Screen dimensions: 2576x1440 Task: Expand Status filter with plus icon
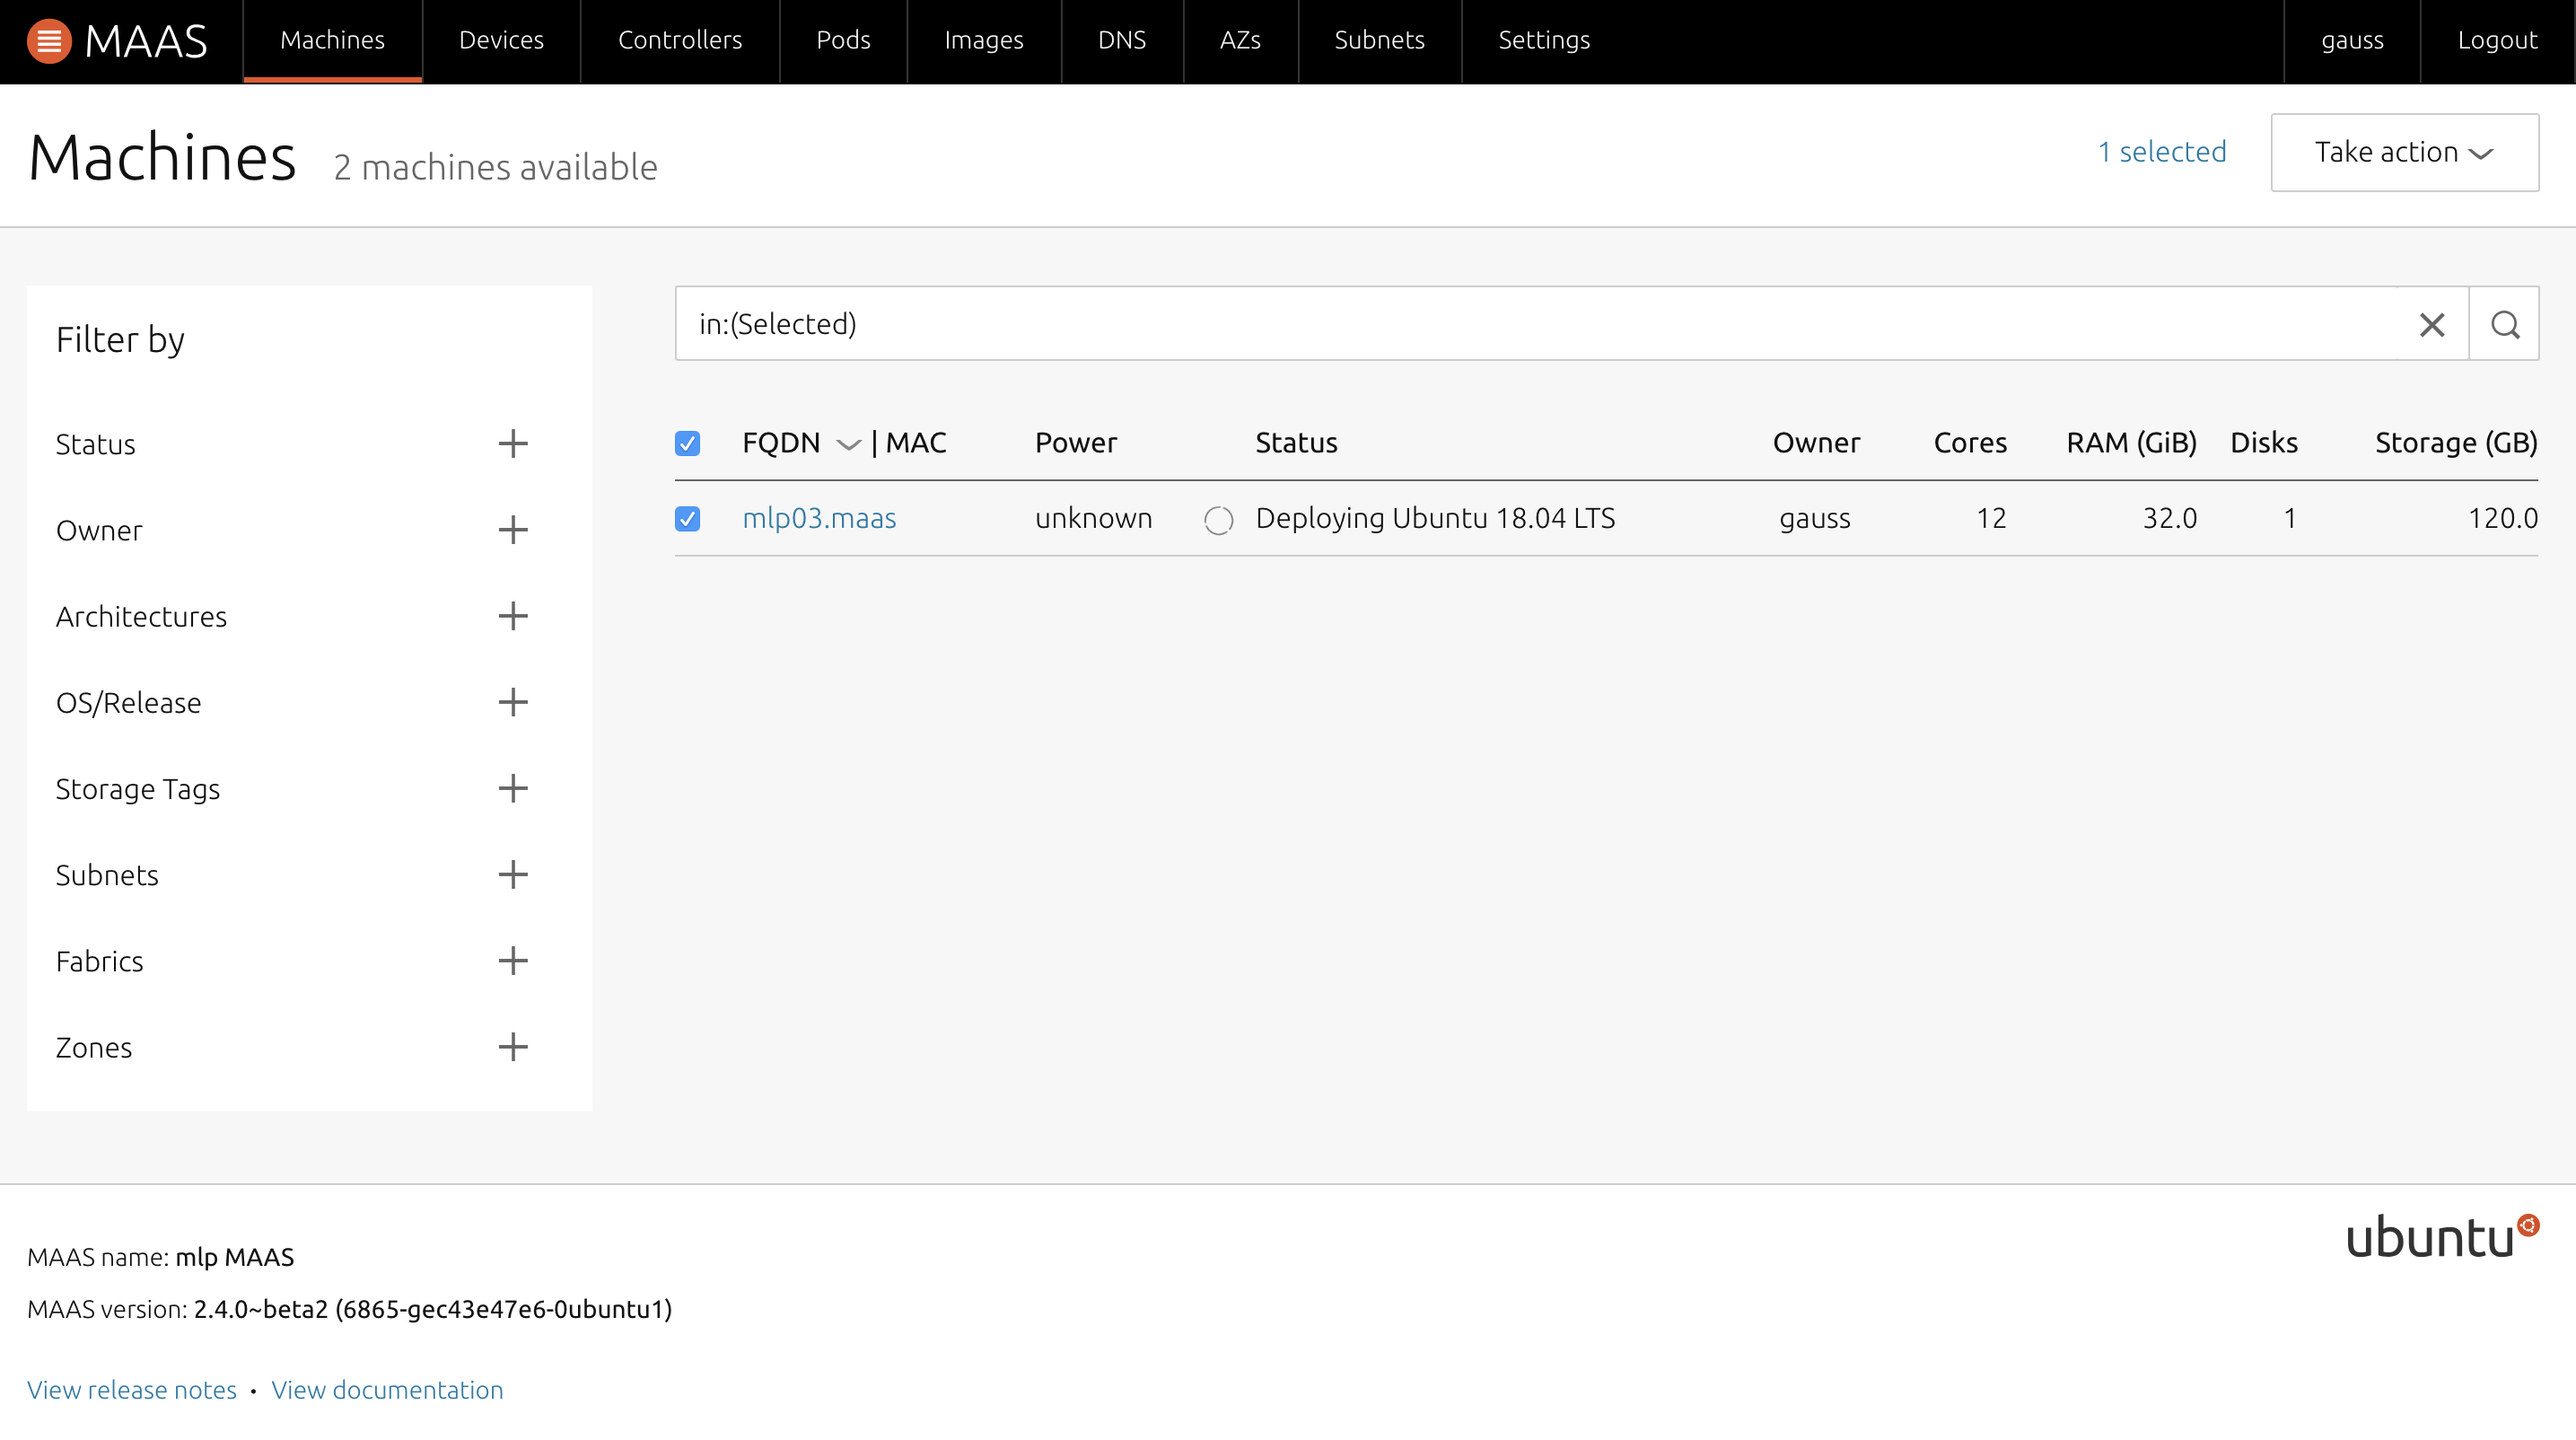coord(513,444)
